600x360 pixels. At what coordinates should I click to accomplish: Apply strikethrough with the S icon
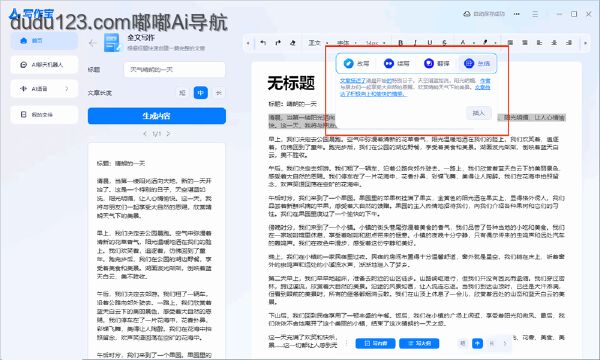[444, 43]
